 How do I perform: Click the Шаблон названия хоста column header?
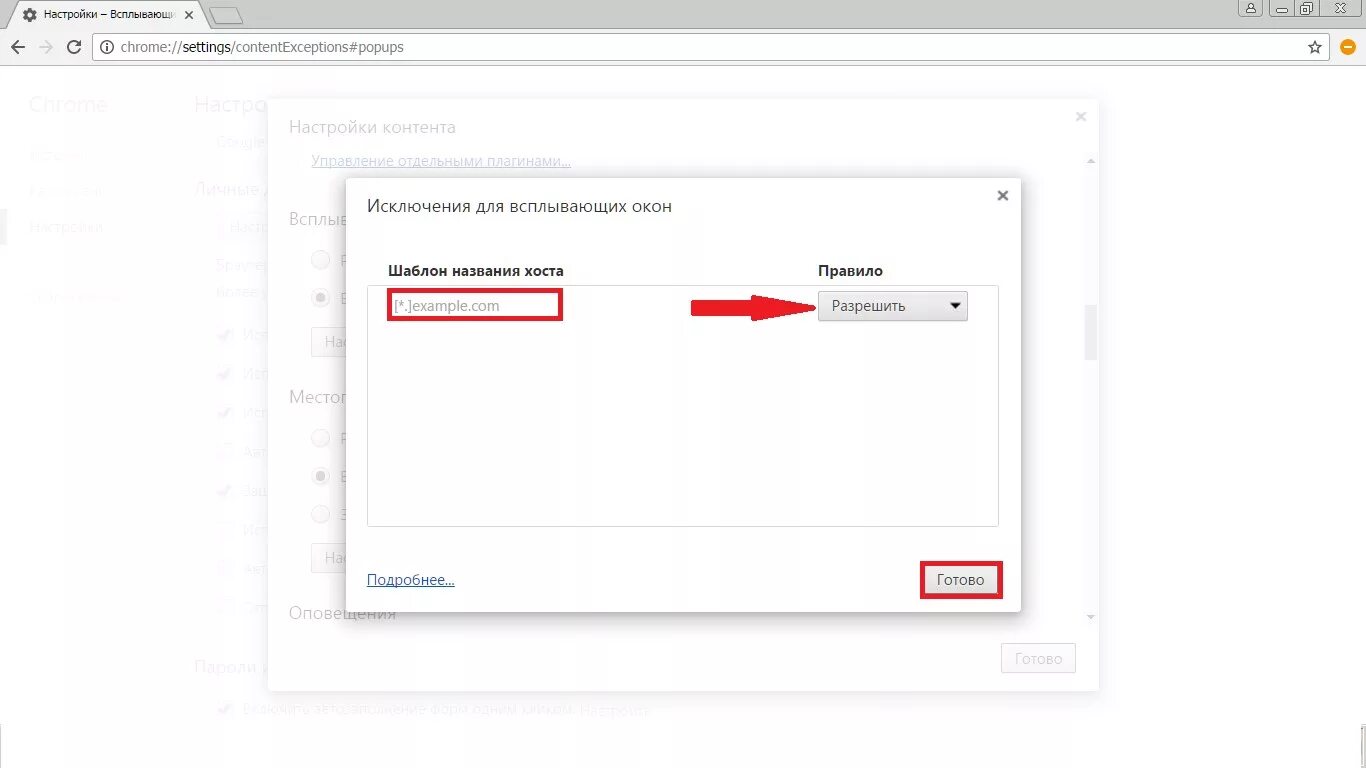(x=476, y=271)
